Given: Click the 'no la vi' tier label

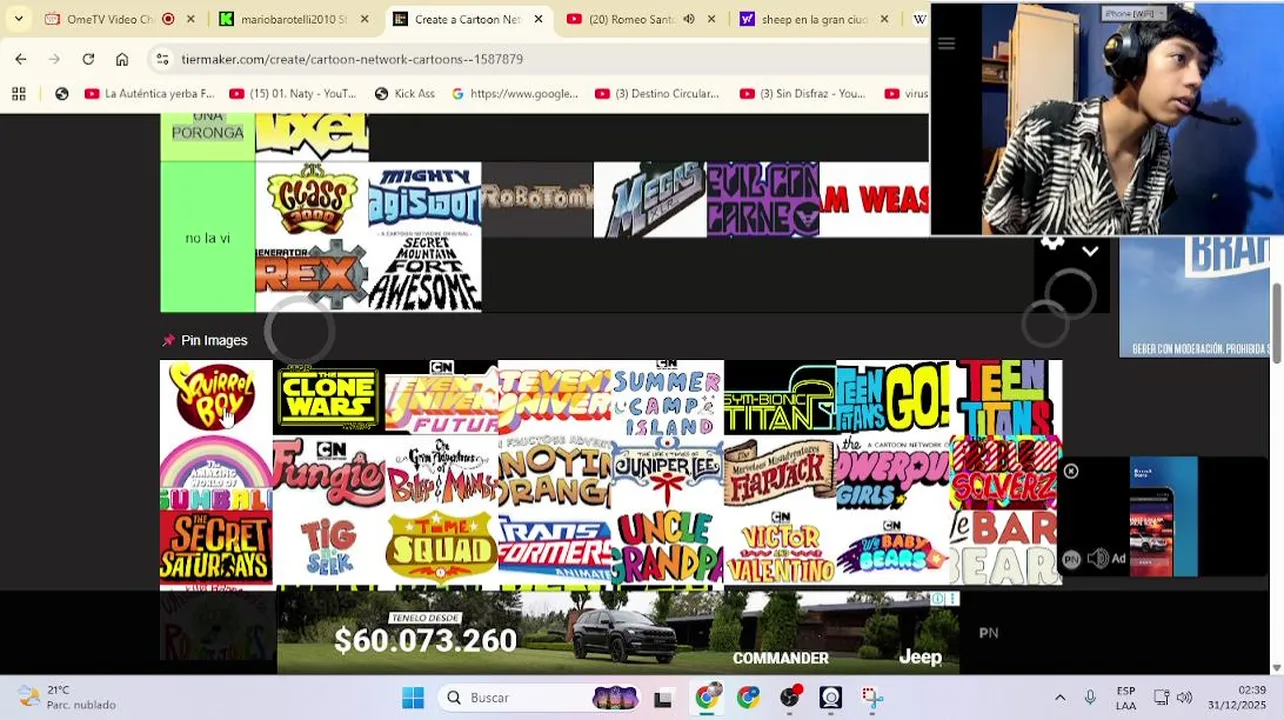Looking at the screenshot, I should tap(208, 238).
